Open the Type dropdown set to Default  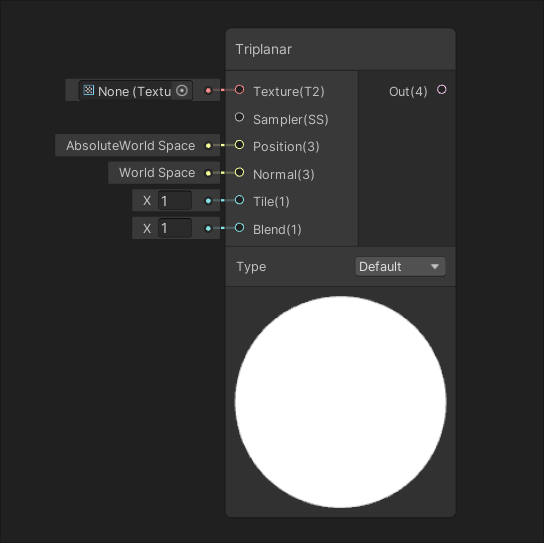tap(400, 266)
